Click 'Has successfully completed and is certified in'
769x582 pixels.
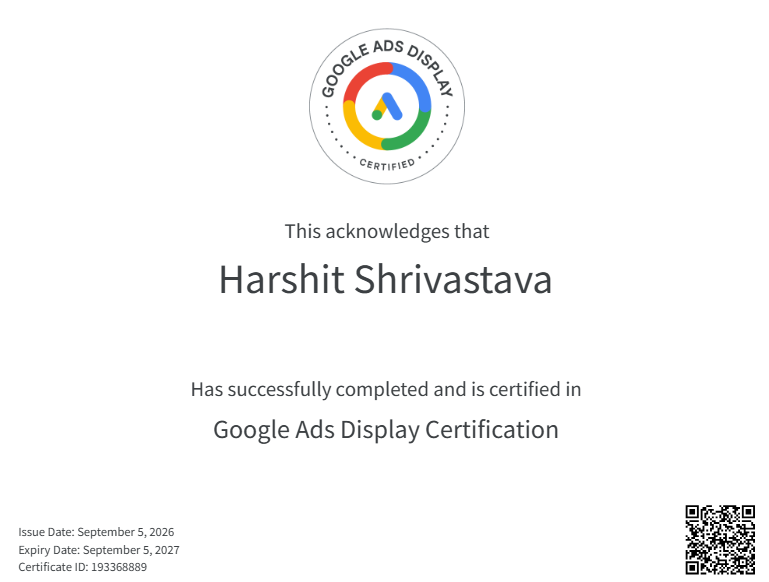(386, 389)
